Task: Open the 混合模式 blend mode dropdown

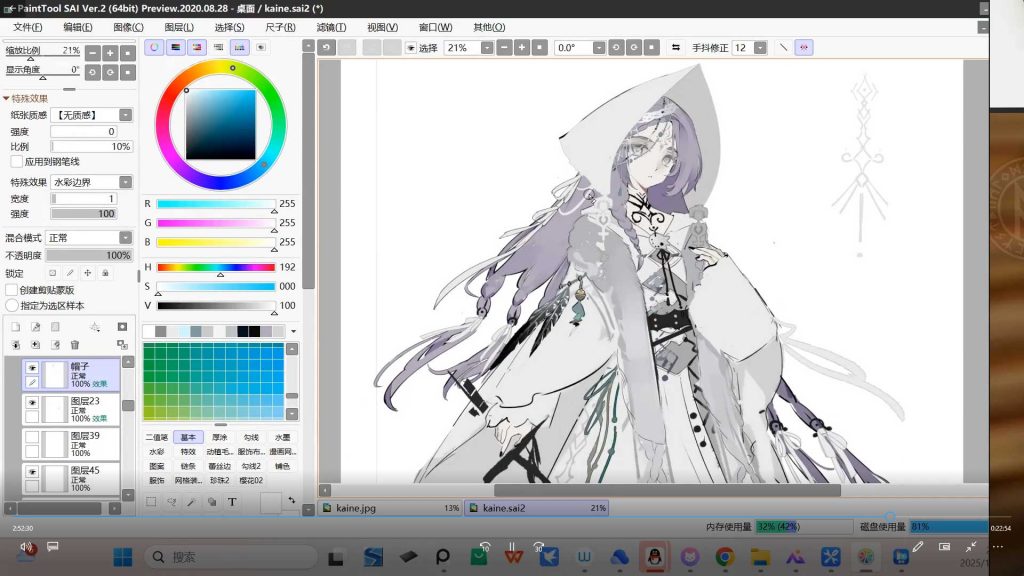Action: 125,238
